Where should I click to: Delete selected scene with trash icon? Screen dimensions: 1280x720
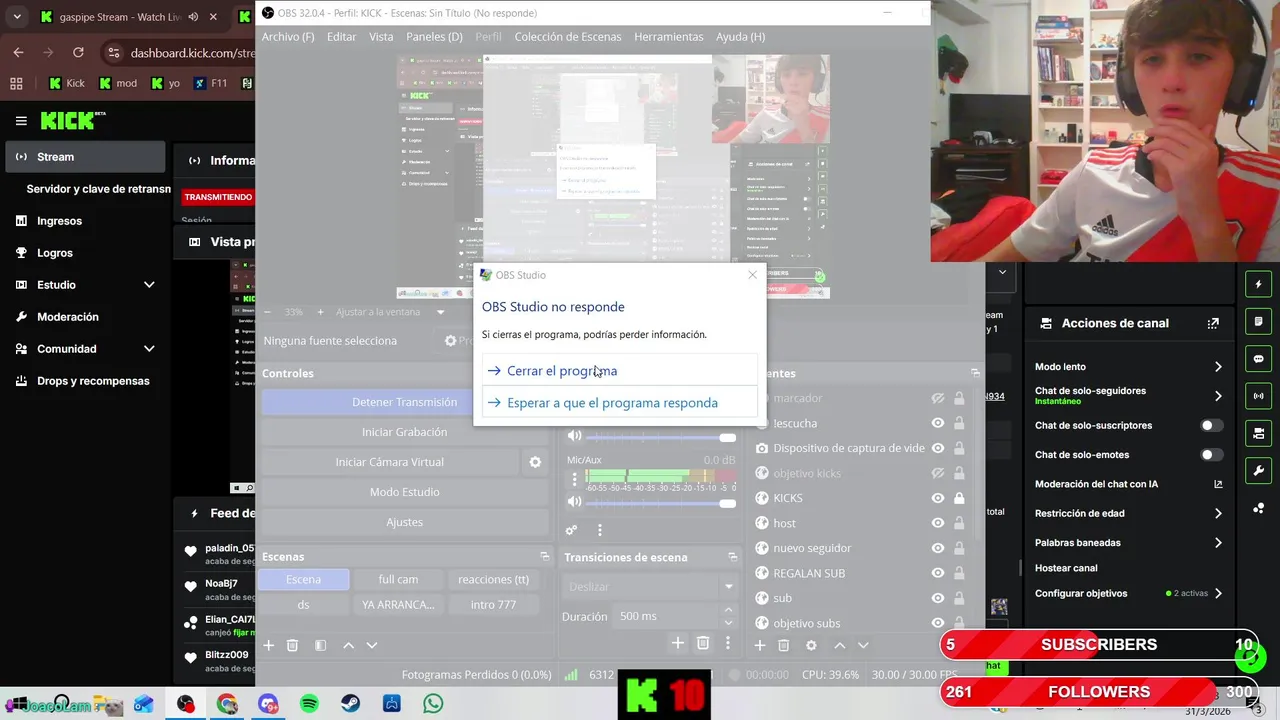coord(292,645)
